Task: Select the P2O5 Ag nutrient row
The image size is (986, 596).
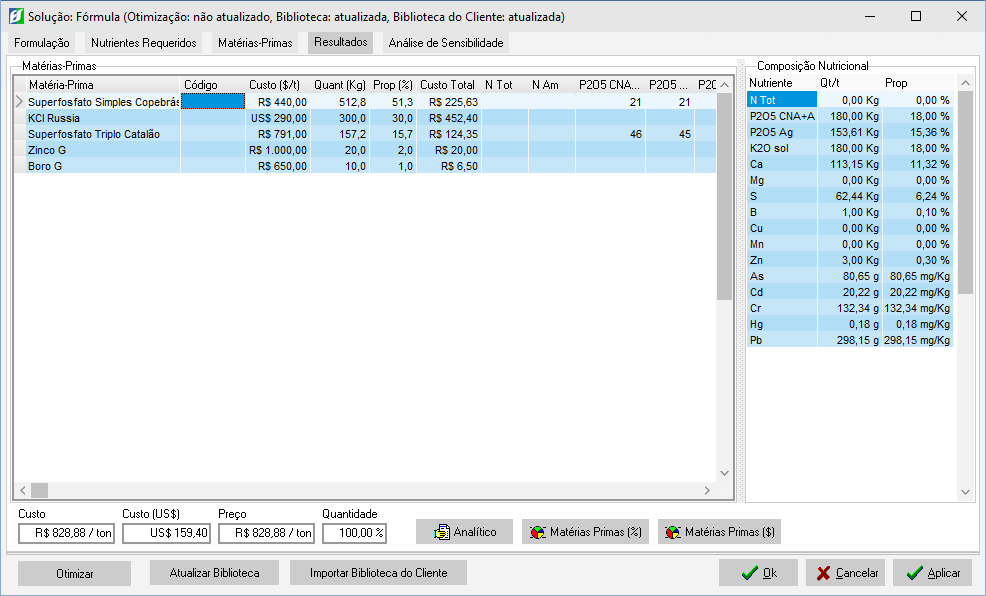Action: [850, 132]
